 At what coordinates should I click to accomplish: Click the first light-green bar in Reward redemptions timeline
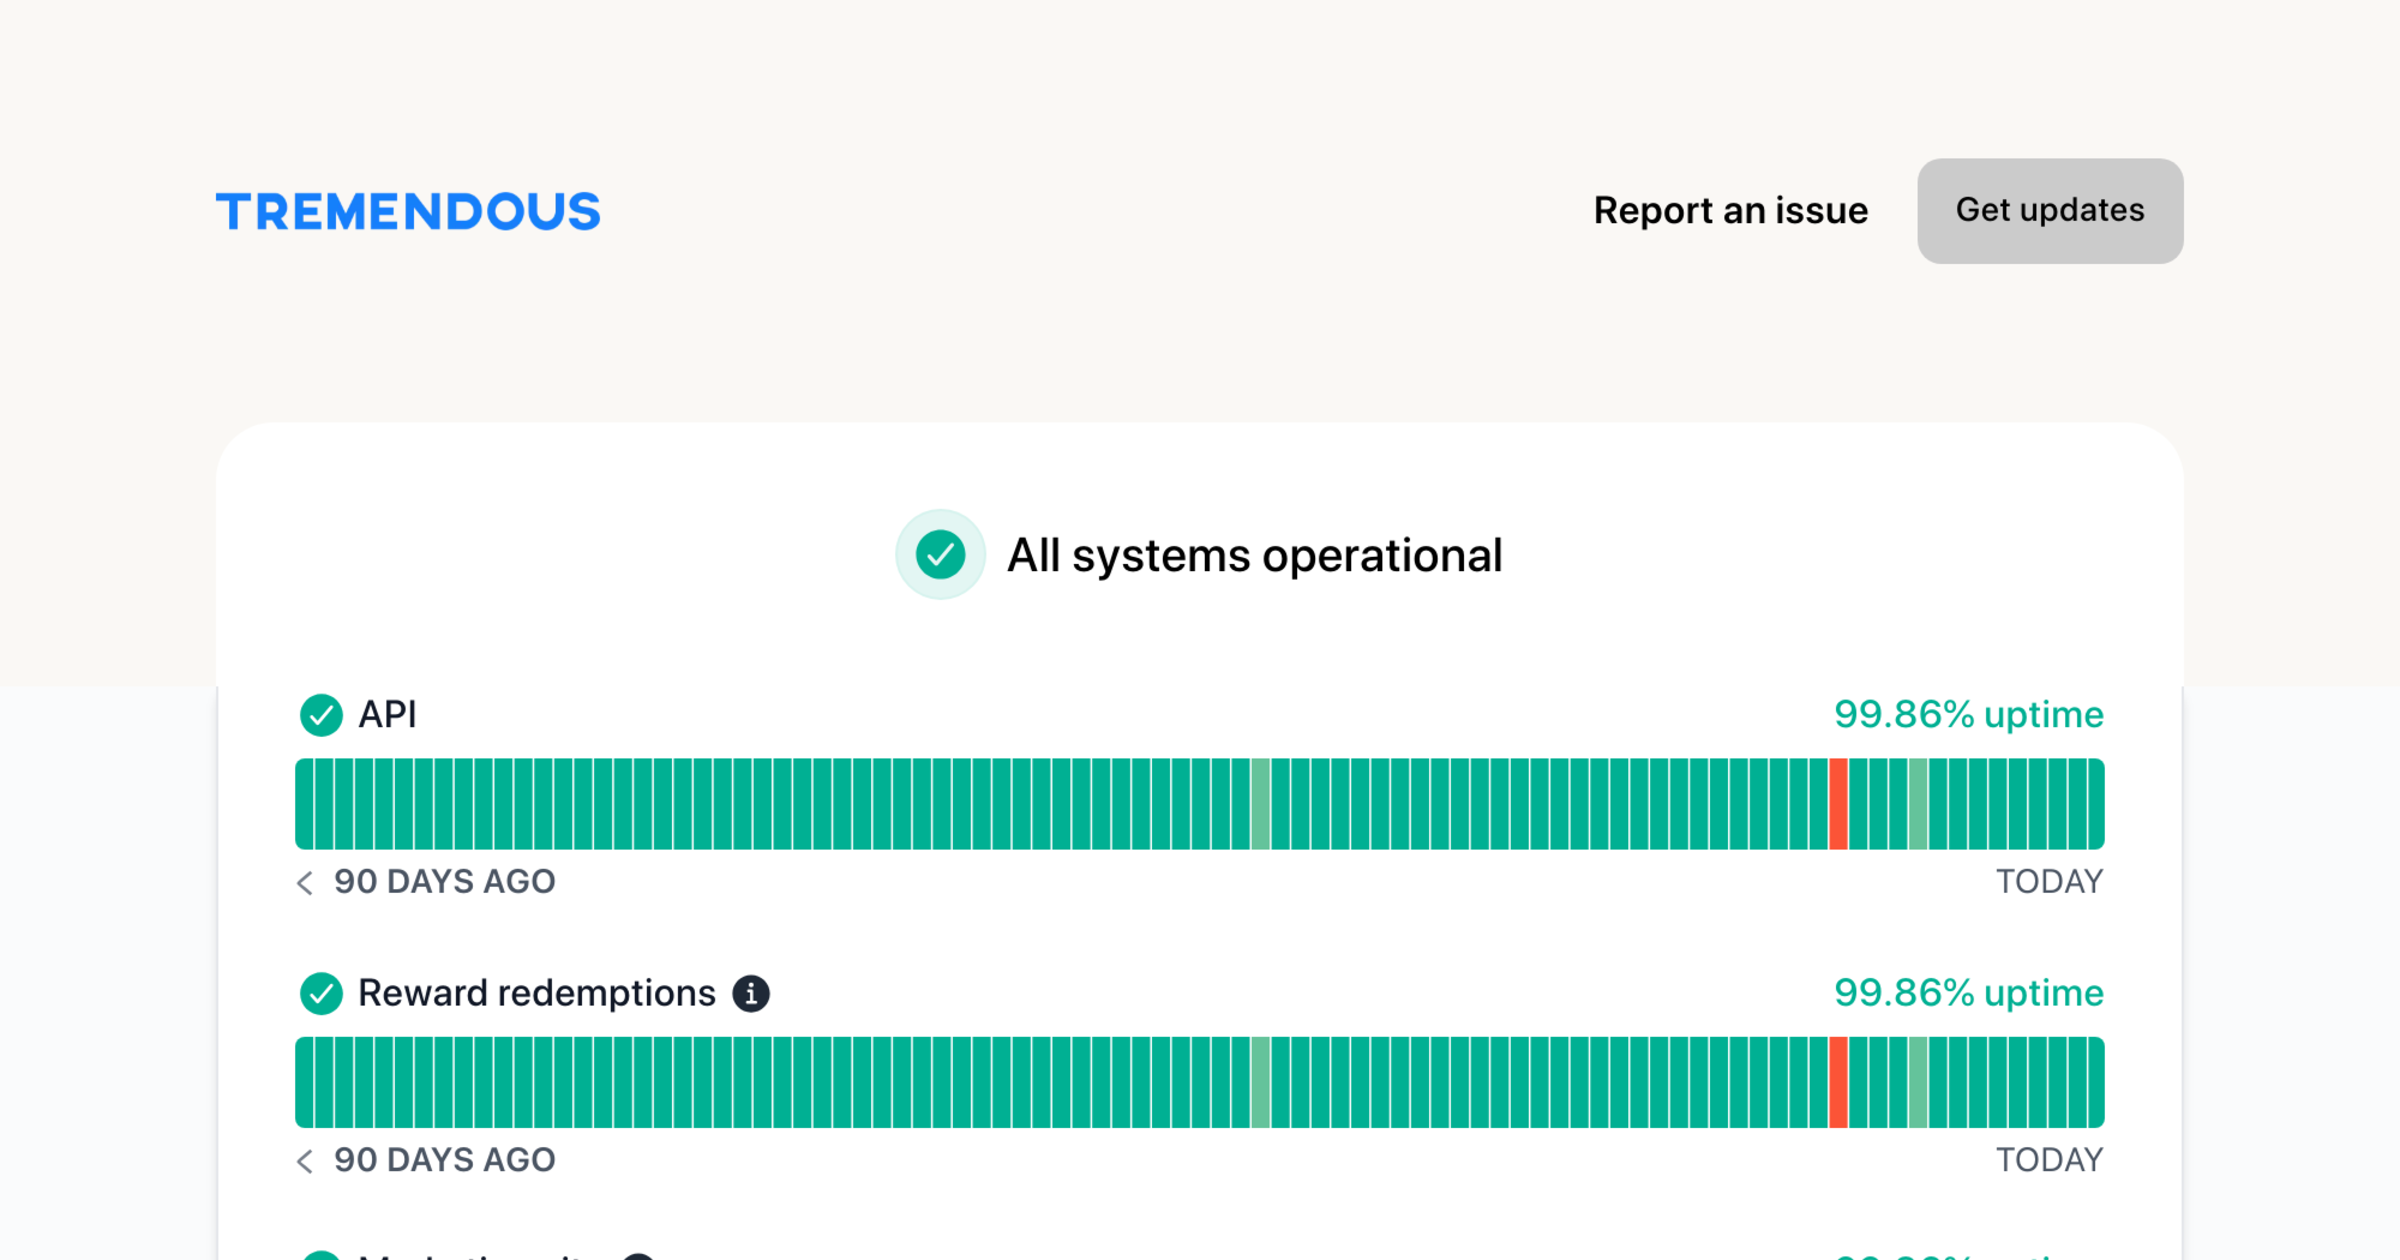(1260, 1082)
